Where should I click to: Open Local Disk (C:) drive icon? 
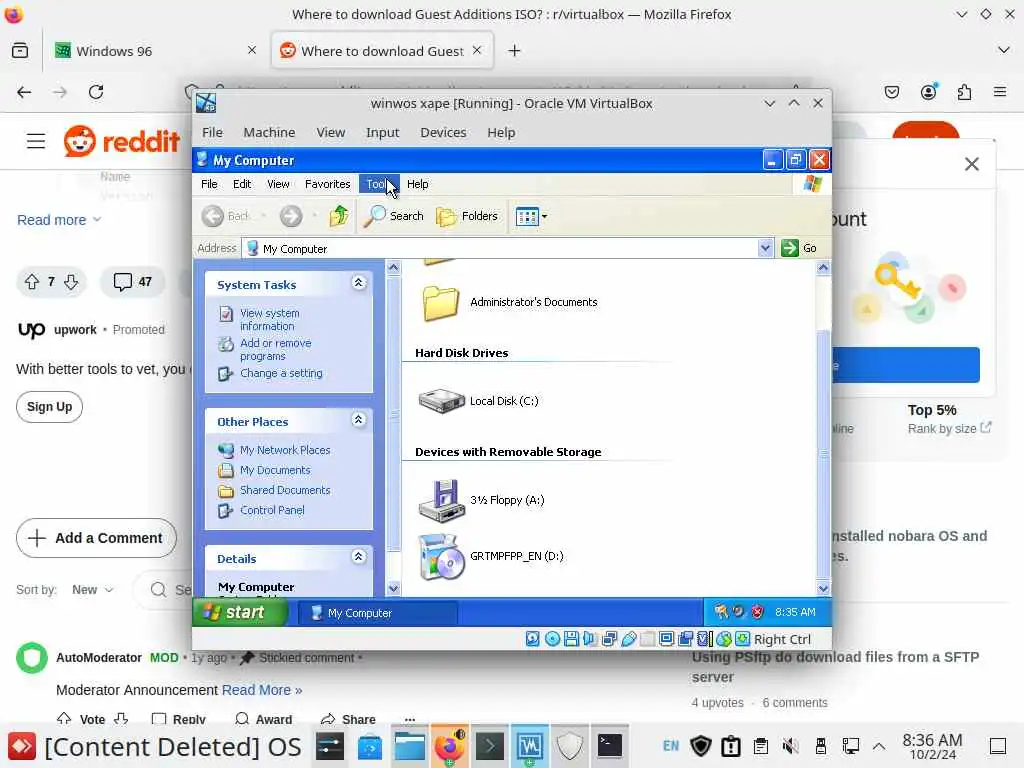(x=441, y=400)
